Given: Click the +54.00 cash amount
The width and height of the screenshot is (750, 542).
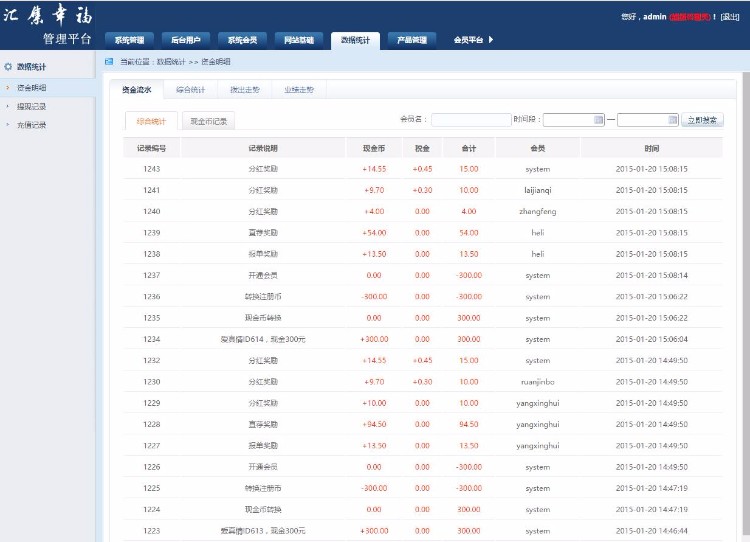Looking at the screenshot, I should click(374, 232).
